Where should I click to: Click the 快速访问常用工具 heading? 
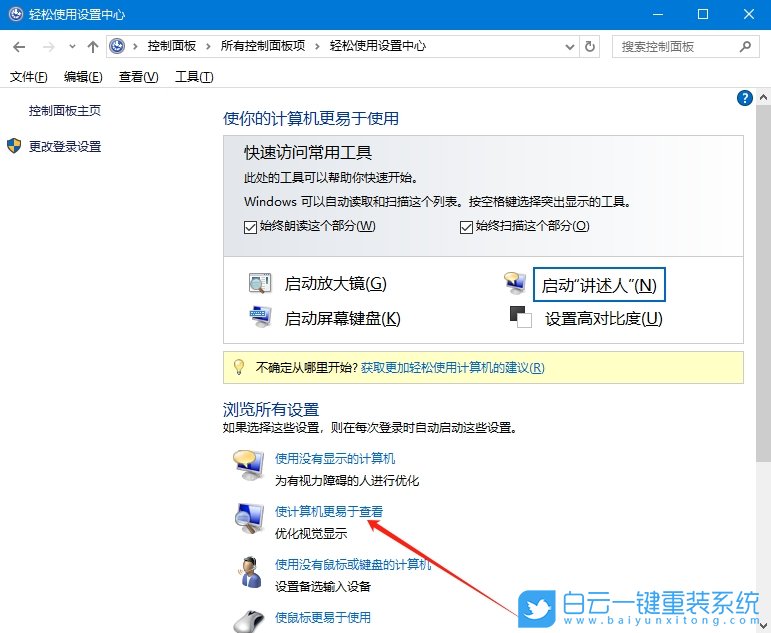[x=308, y=153]
